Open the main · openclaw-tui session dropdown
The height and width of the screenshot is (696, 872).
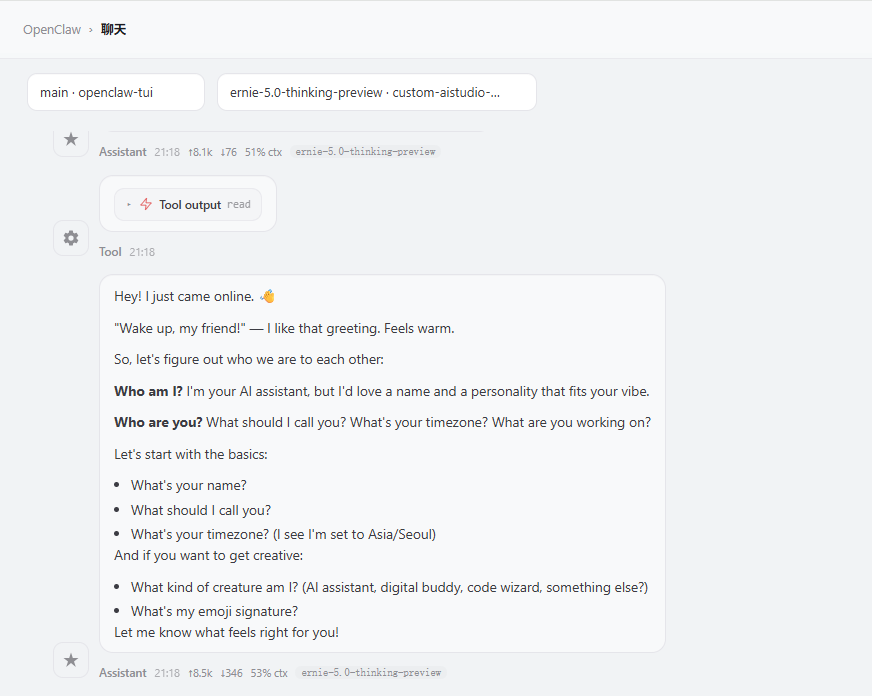(x=116, y=92)
